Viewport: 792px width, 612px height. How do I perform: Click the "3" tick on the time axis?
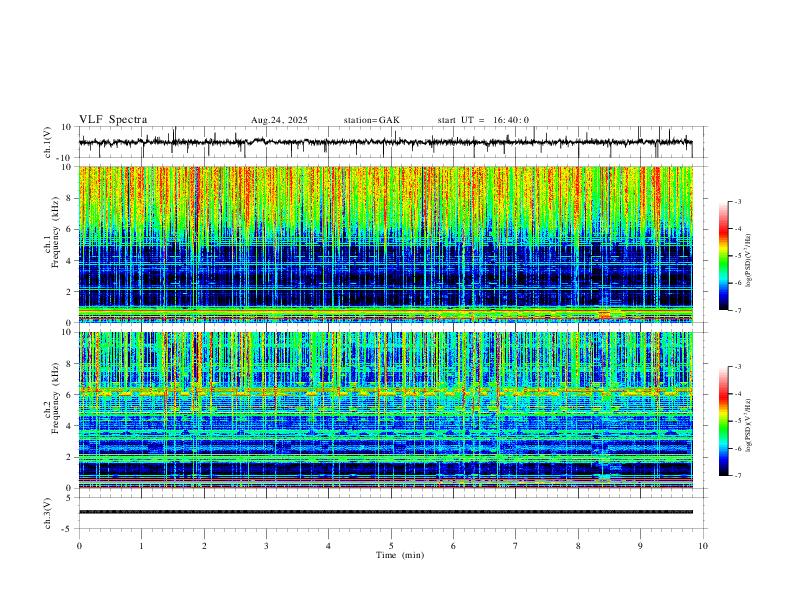266,546
